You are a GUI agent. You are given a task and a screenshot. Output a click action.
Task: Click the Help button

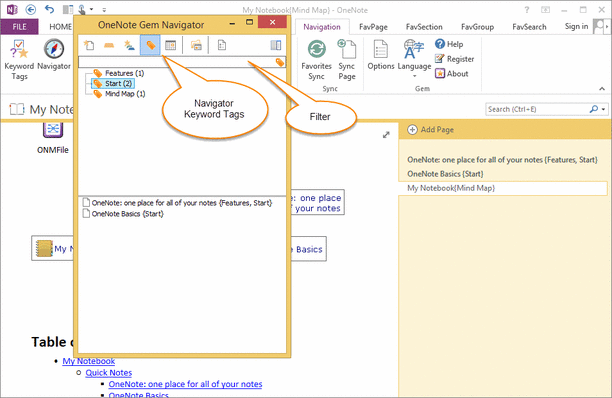click(x=449, y=44)
